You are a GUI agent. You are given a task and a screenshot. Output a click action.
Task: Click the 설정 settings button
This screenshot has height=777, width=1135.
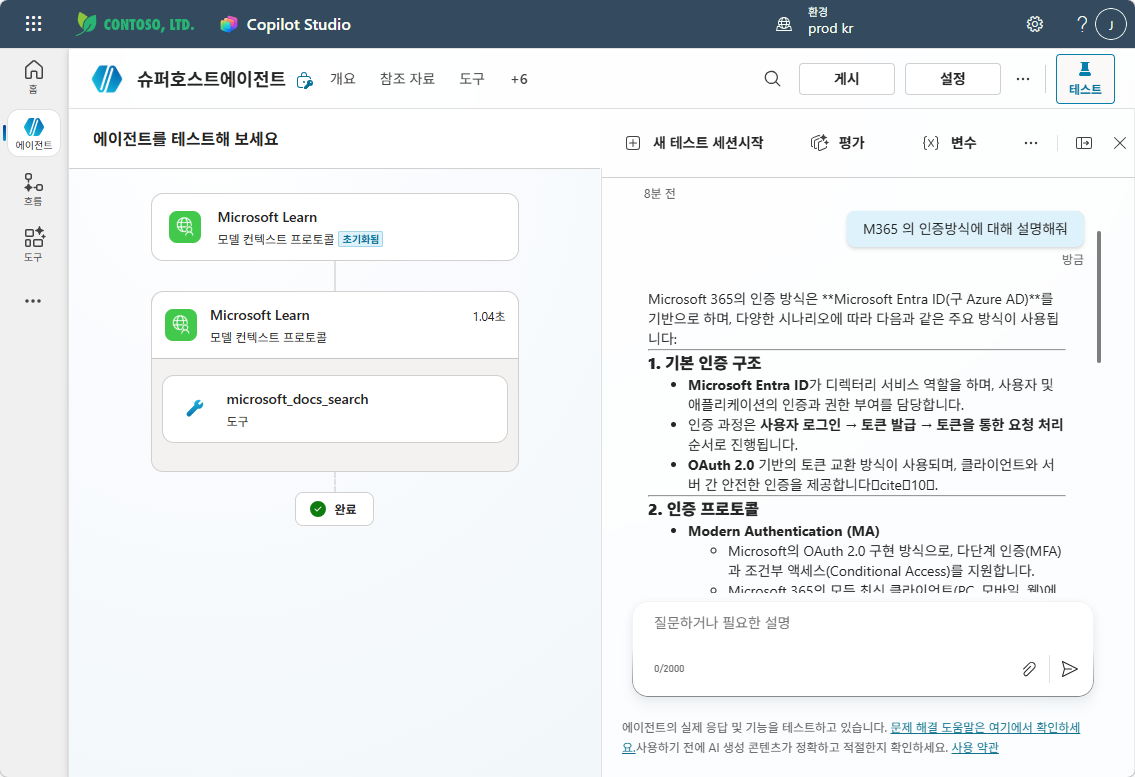click(x=953, y=79)
